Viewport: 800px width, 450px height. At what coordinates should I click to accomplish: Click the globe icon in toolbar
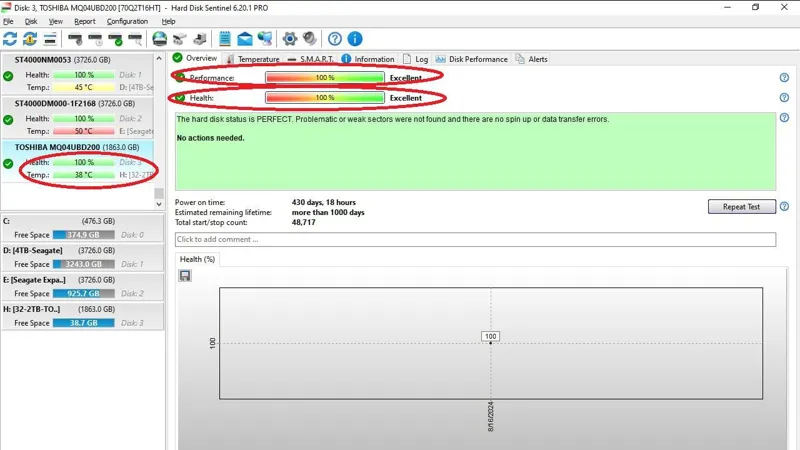click(160, 39)
